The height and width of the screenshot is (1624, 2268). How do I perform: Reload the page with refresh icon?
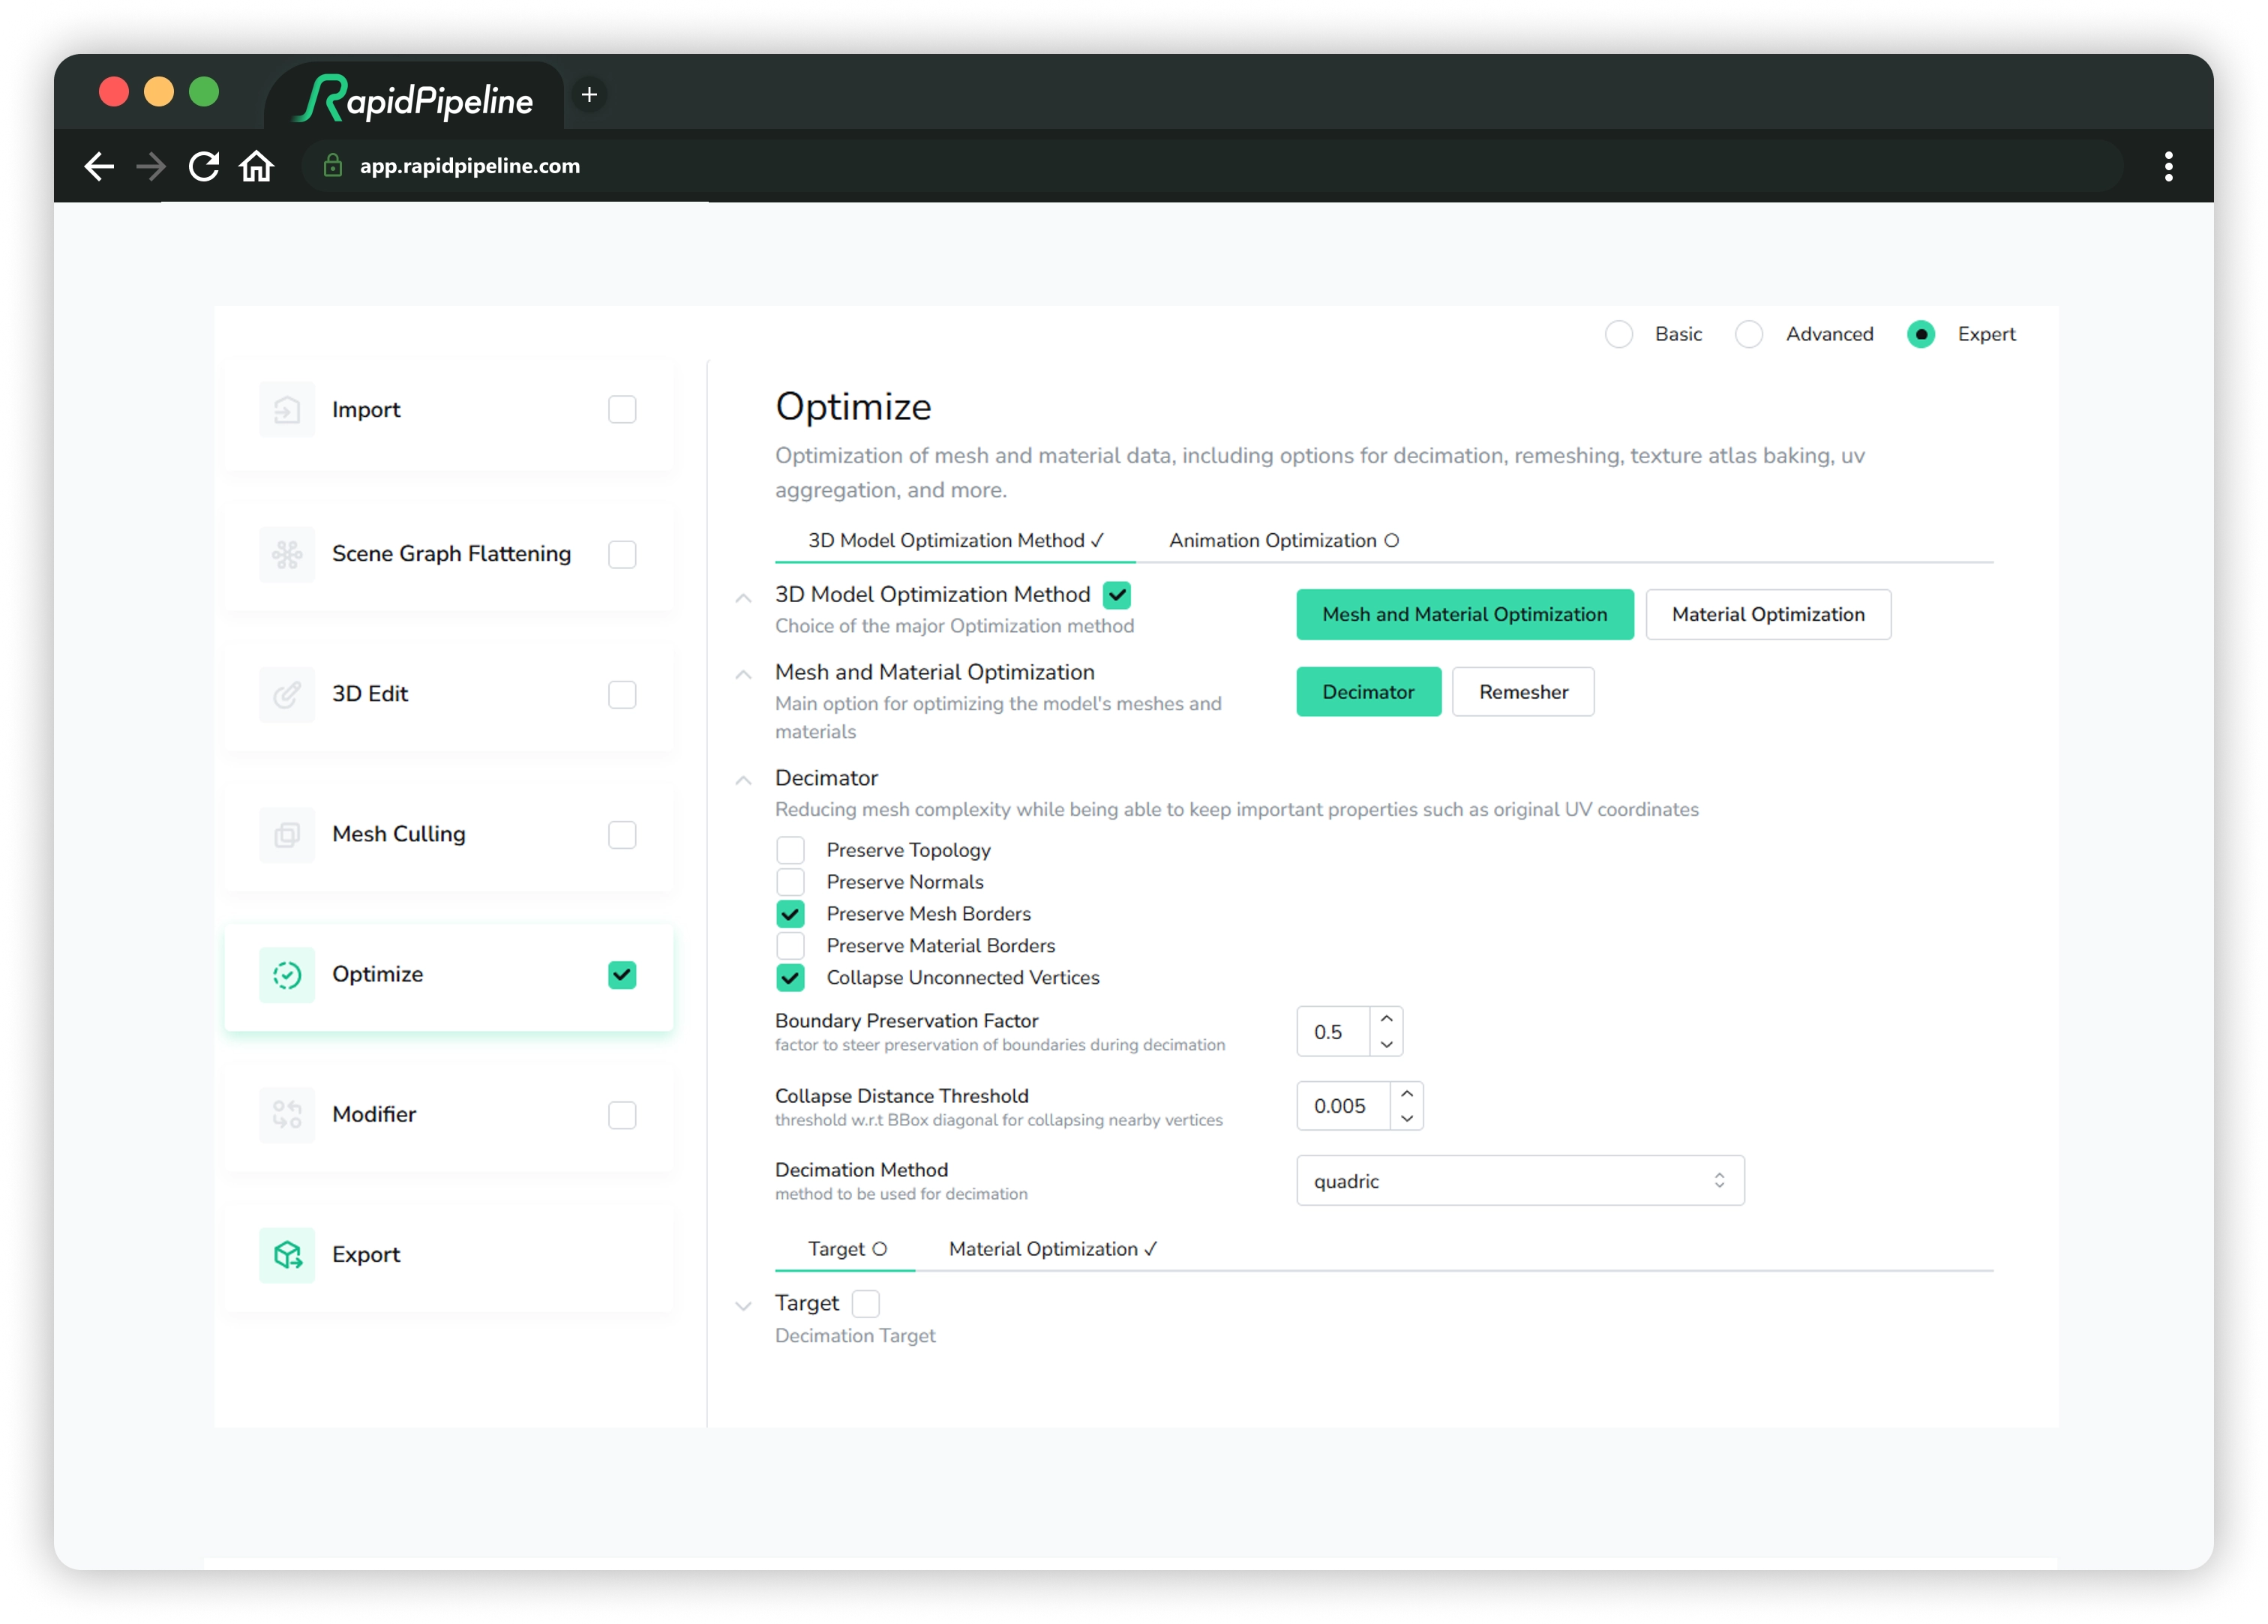click(x=204, y=166)
